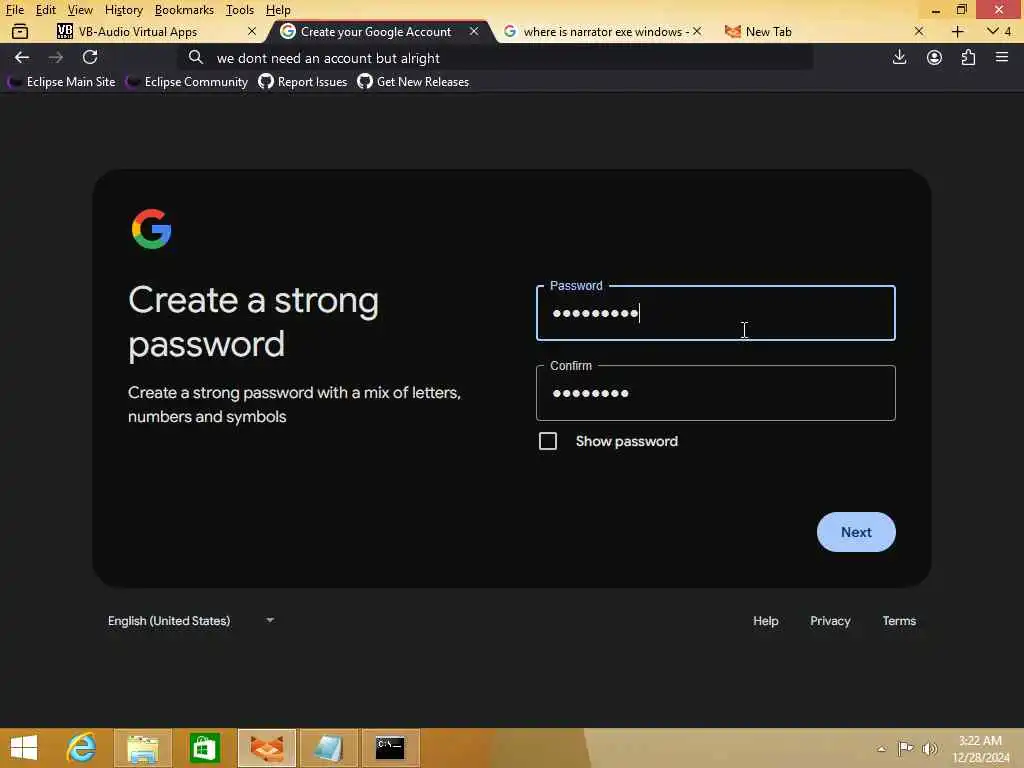
Task: Open the Terms footer link
Action: coord(899,620)
